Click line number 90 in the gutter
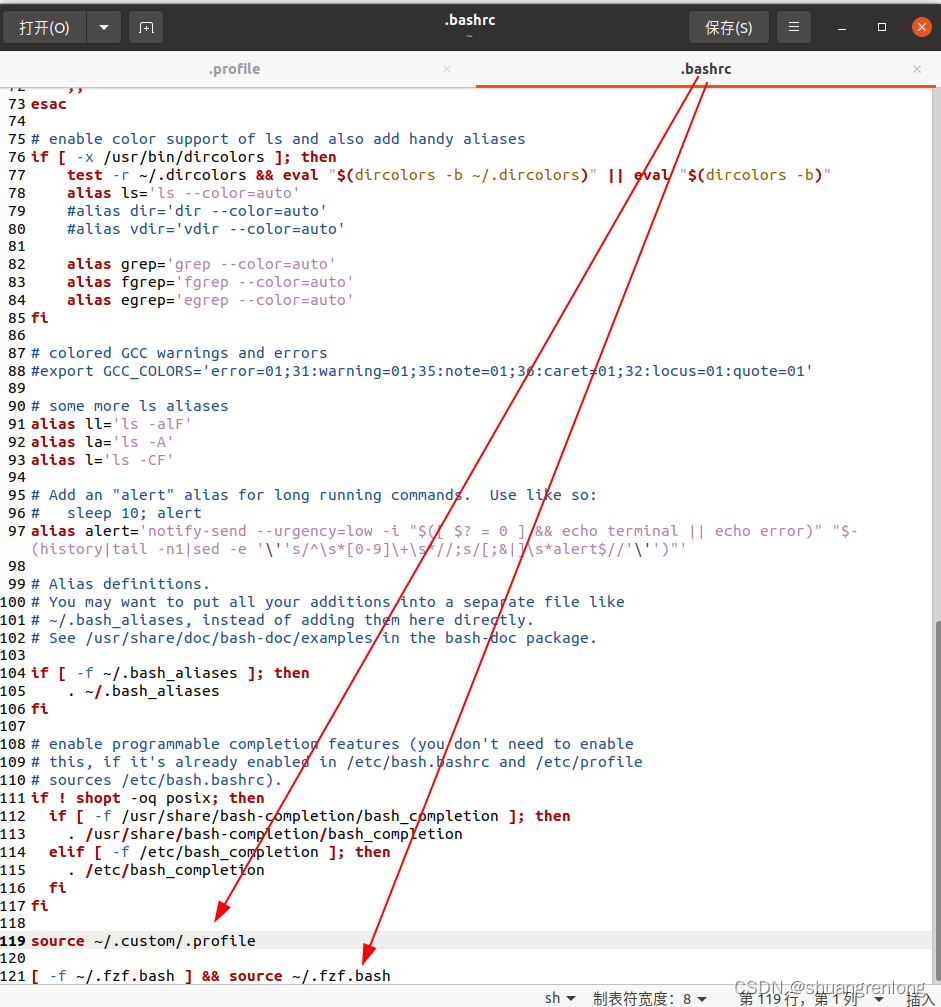This screenshot has height=1007, width=941. pyautogui.click(x=15, y=405)
